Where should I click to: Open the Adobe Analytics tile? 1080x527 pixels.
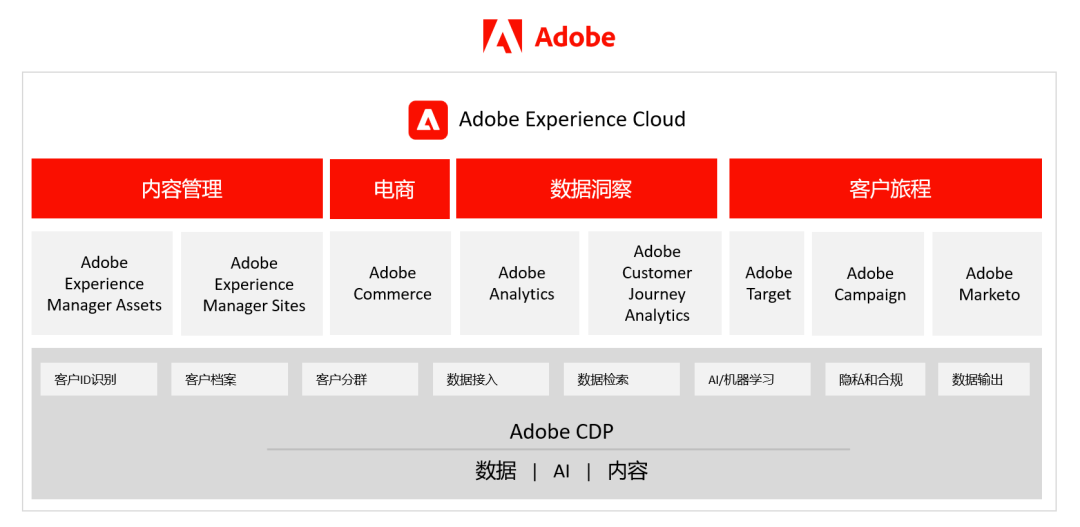(520, 284)
